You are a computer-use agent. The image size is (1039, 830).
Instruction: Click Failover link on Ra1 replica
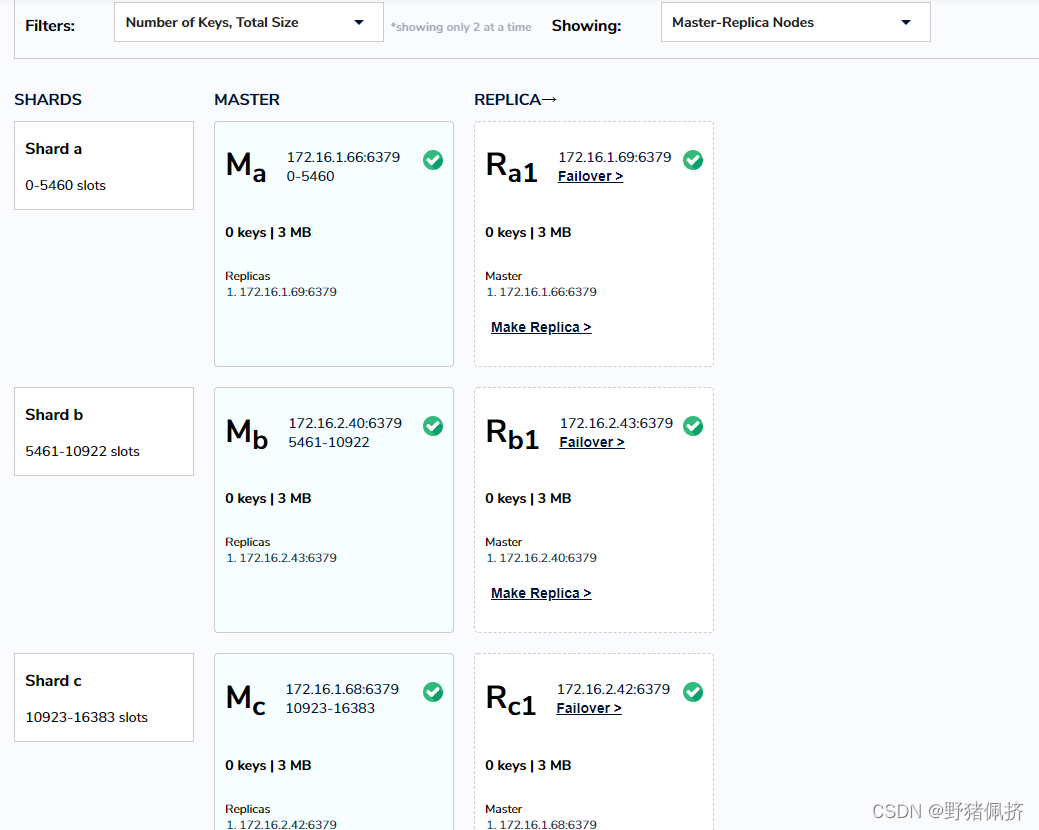(590, 176)
